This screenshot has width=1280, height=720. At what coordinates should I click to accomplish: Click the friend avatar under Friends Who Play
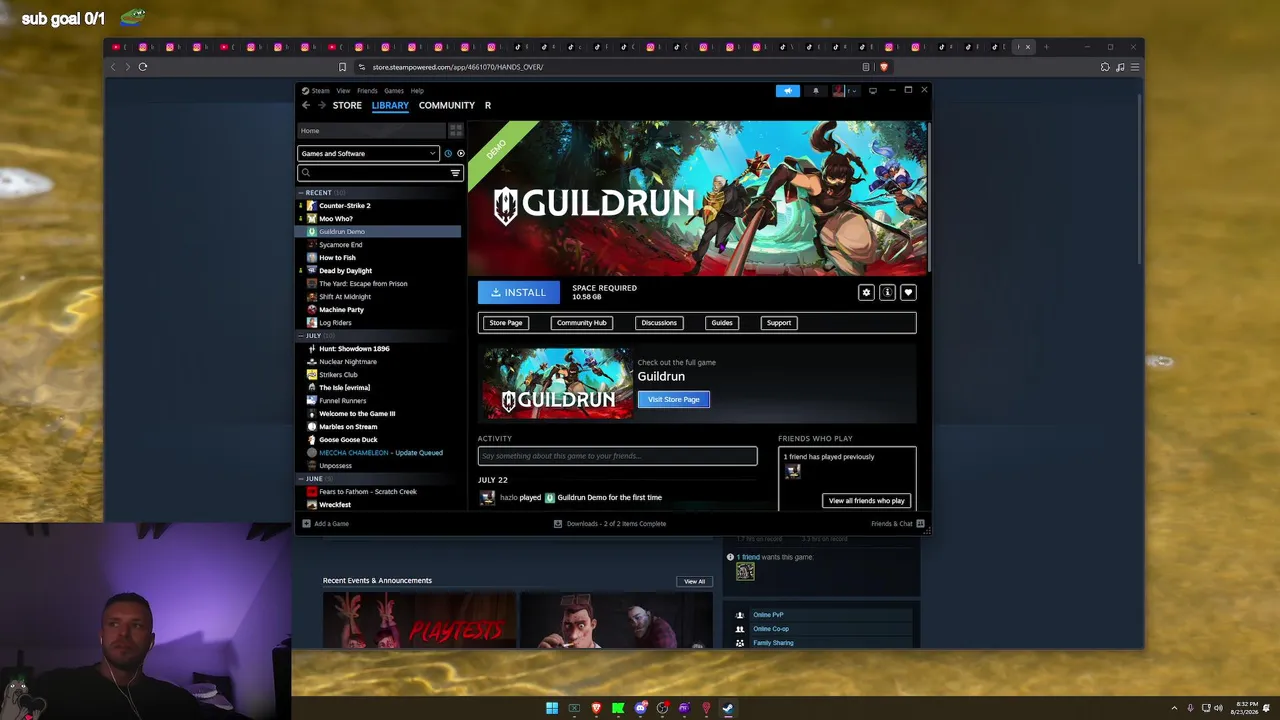click(793, 471)
